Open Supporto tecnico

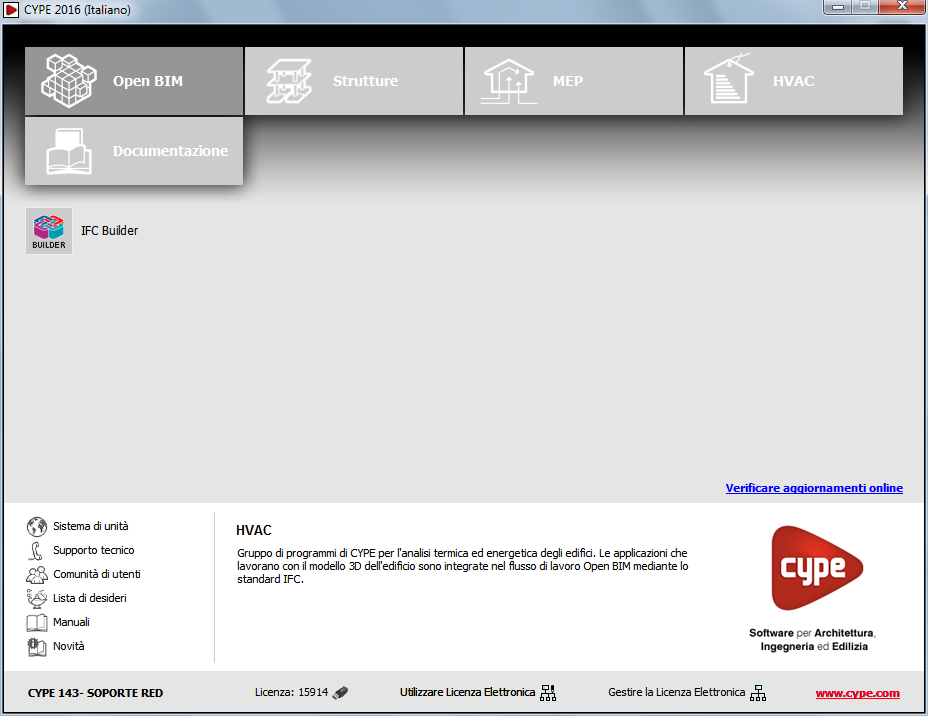tap(94, 550)
